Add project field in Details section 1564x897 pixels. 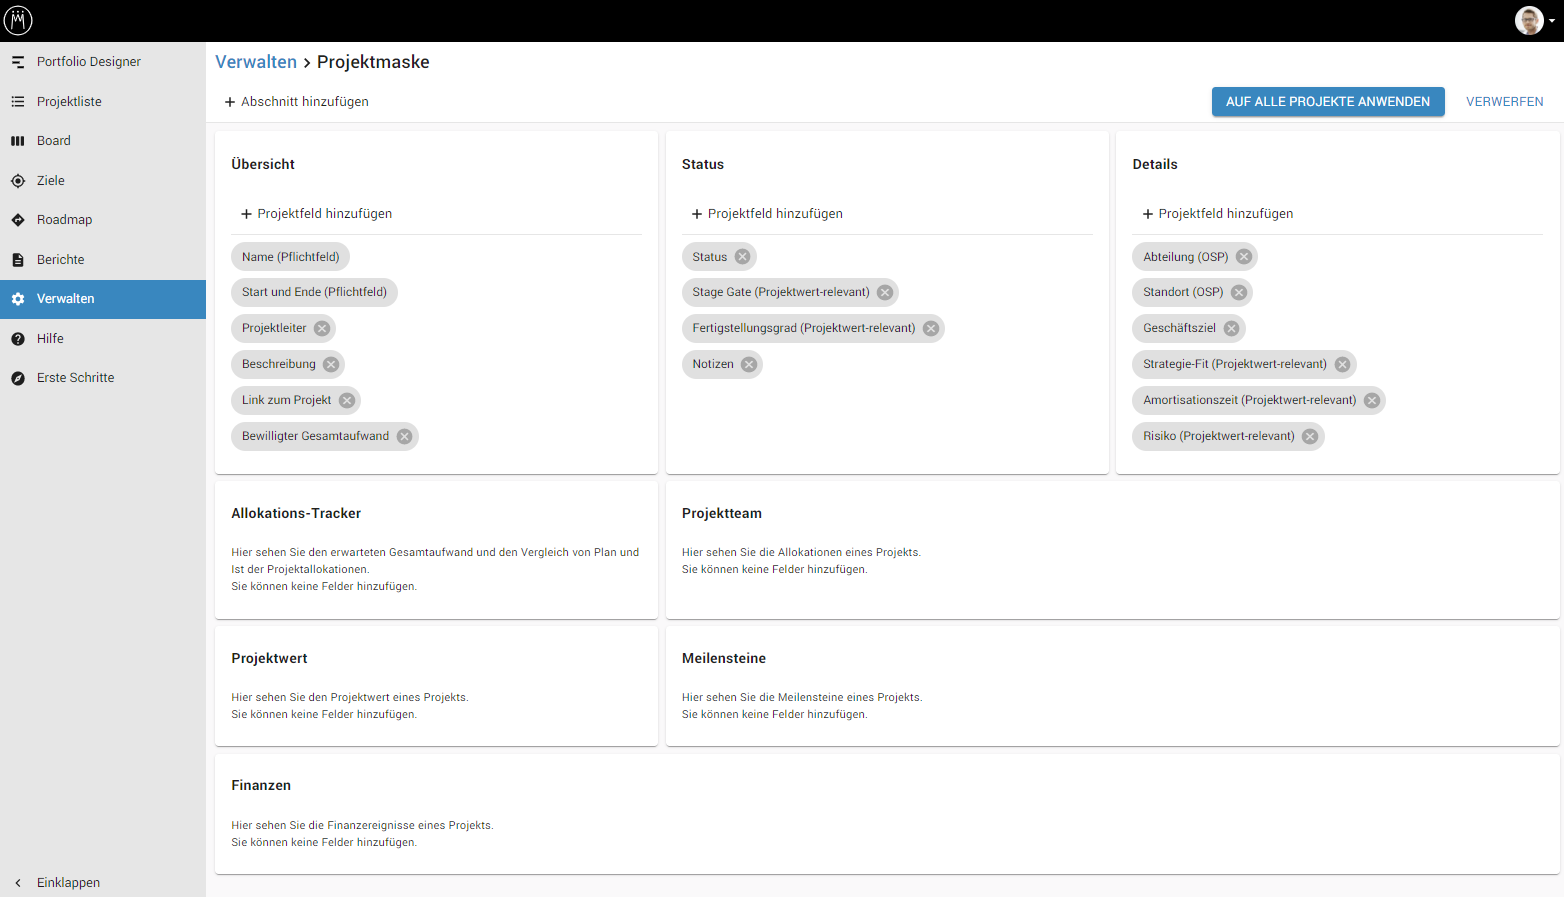coord(1218,214)
